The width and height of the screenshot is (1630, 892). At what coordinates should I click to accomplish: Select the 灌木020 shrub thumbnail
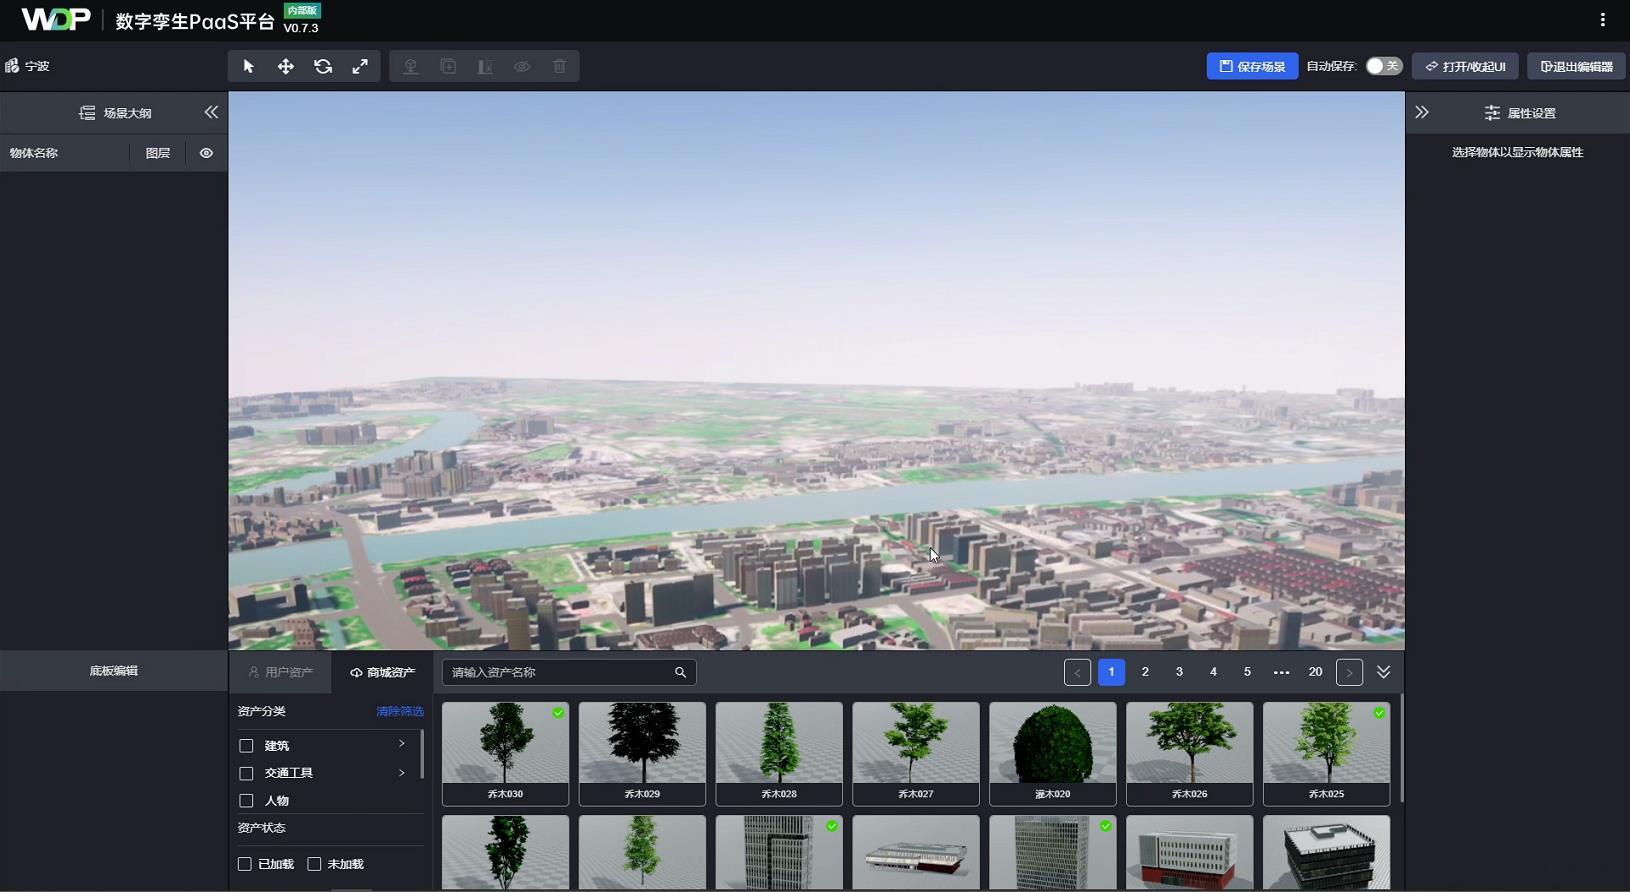[x=1052, y=752]
